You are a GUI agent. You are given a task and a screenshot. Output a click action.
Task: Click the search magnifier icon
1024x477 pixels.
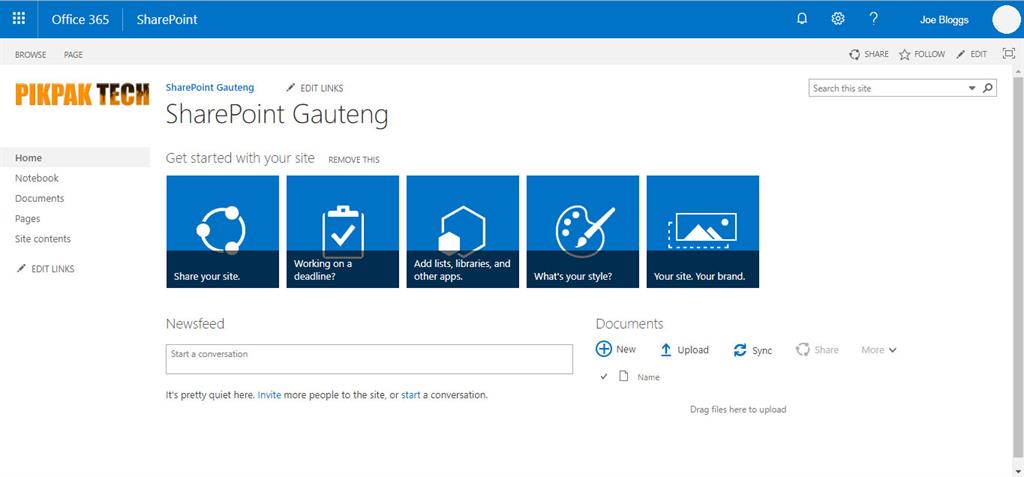[988, 88]
